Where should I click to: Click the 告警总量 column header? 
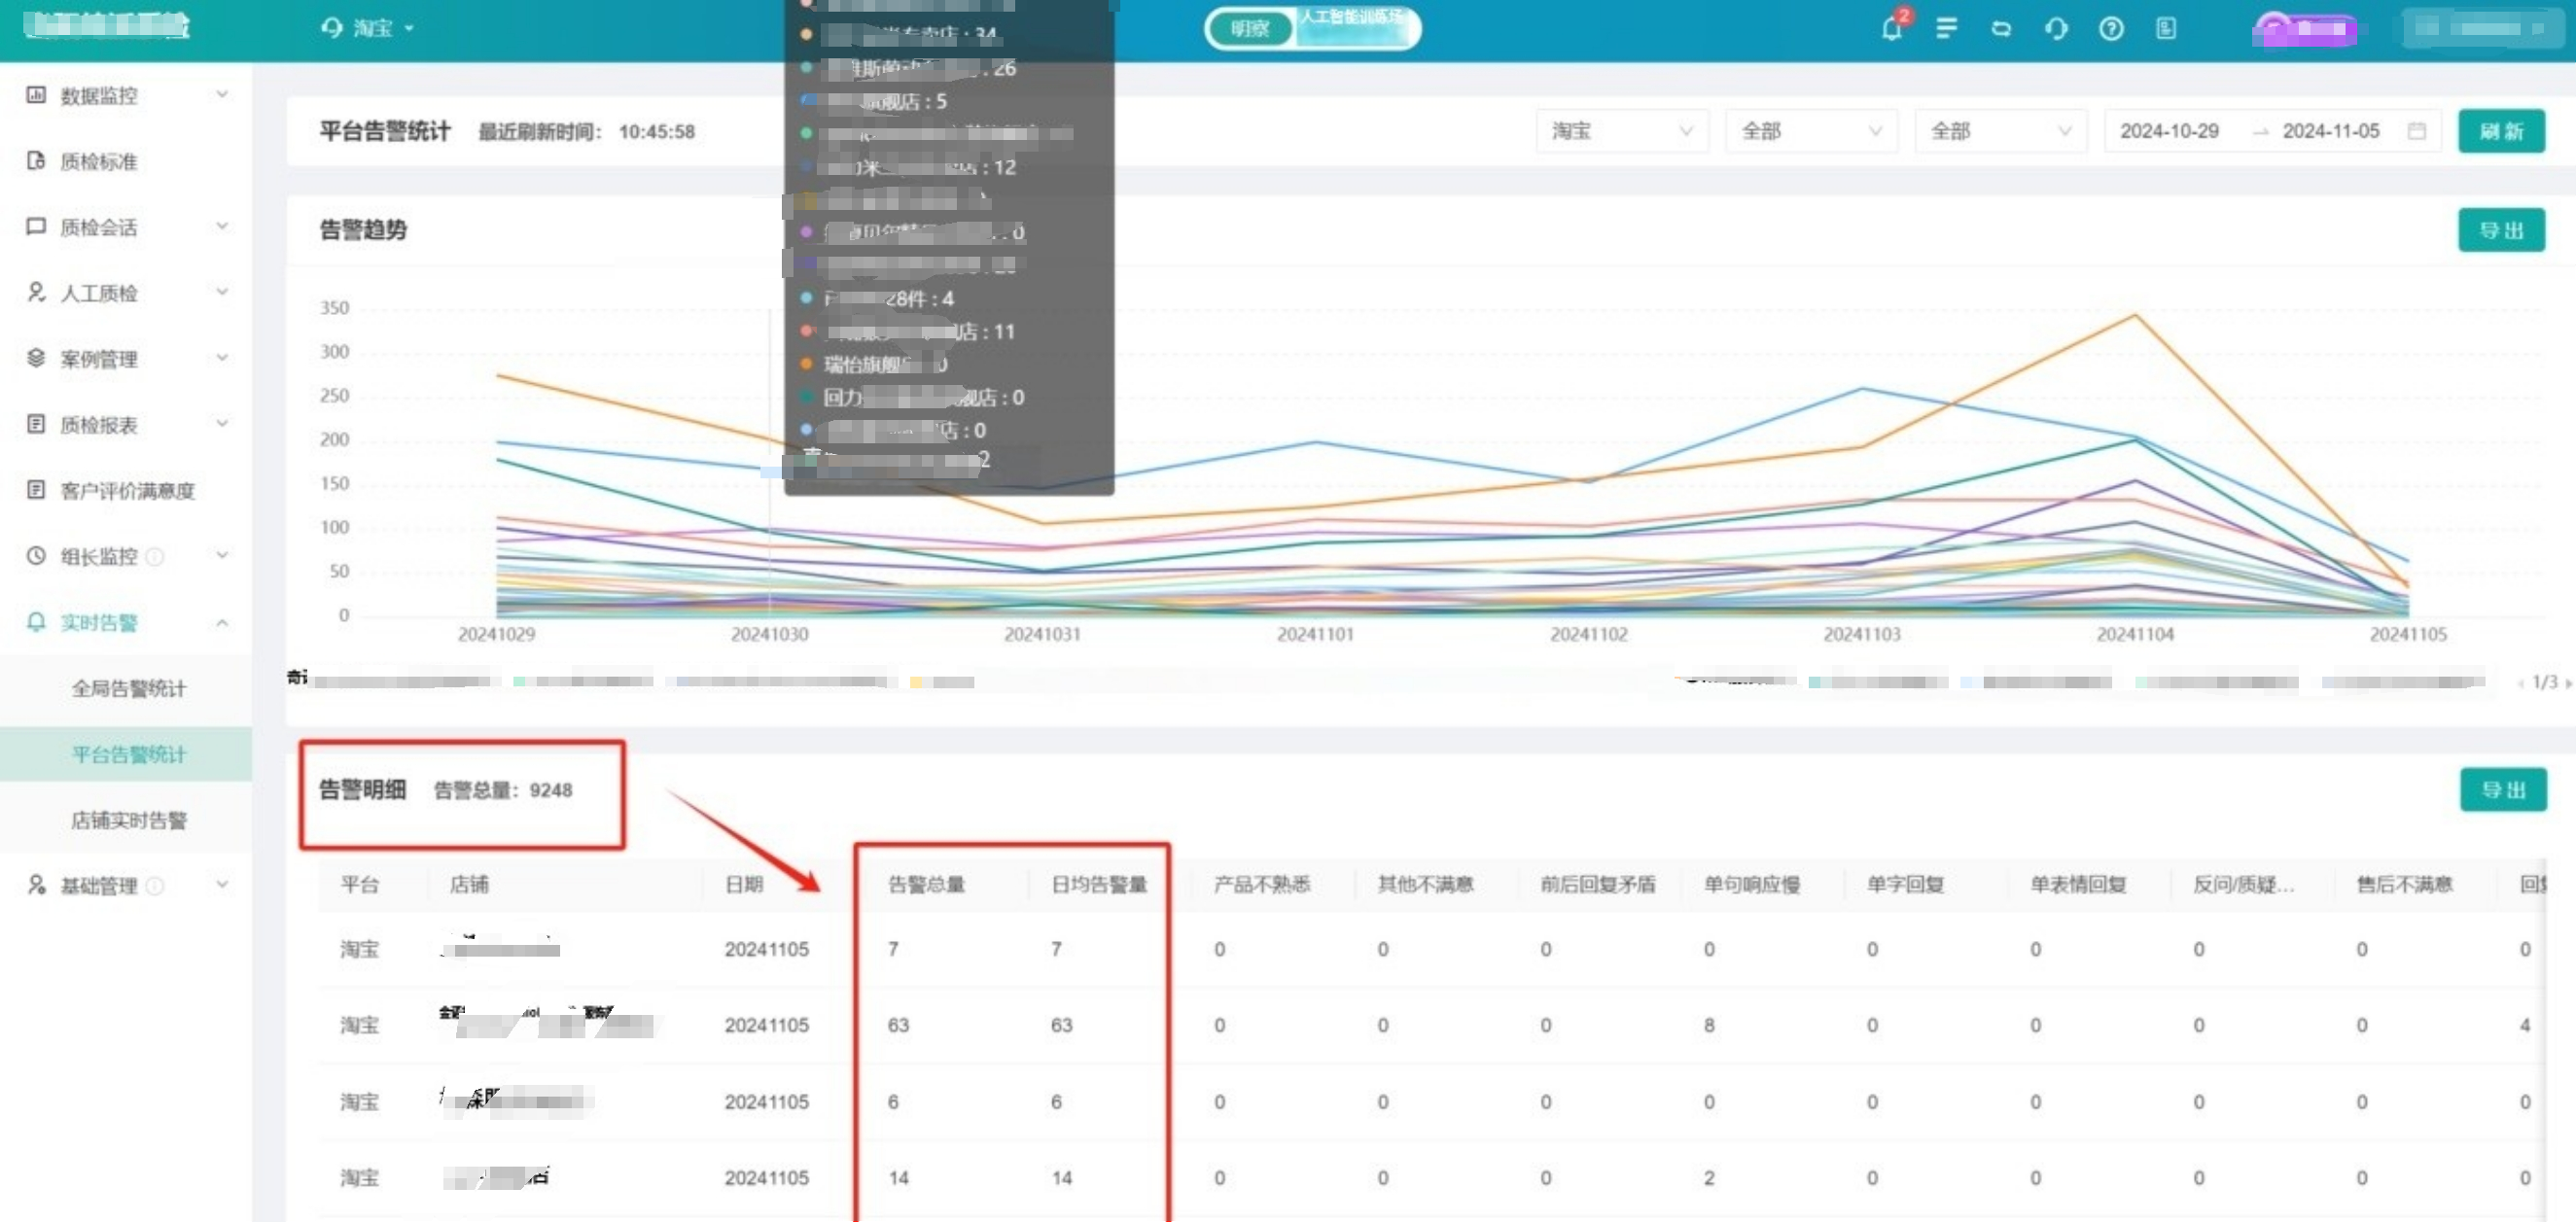coord(926,884)
